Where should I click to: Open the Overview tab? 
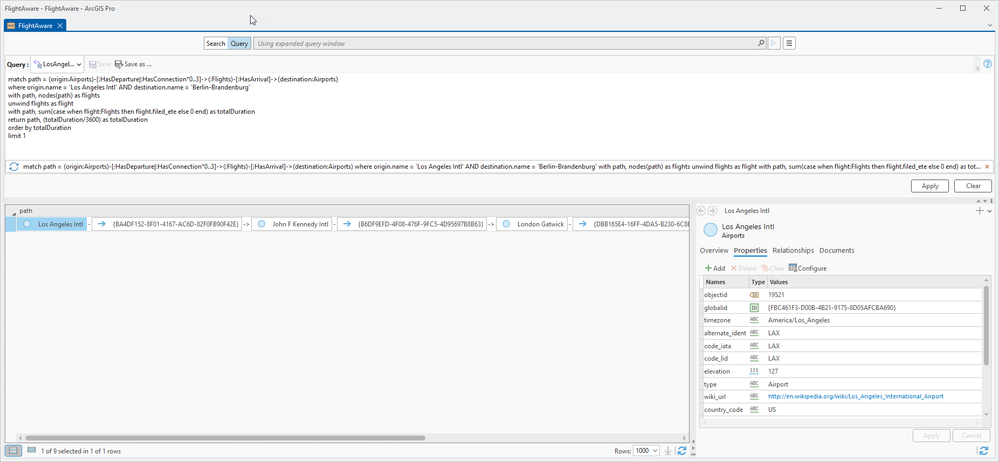pos(714,250)
